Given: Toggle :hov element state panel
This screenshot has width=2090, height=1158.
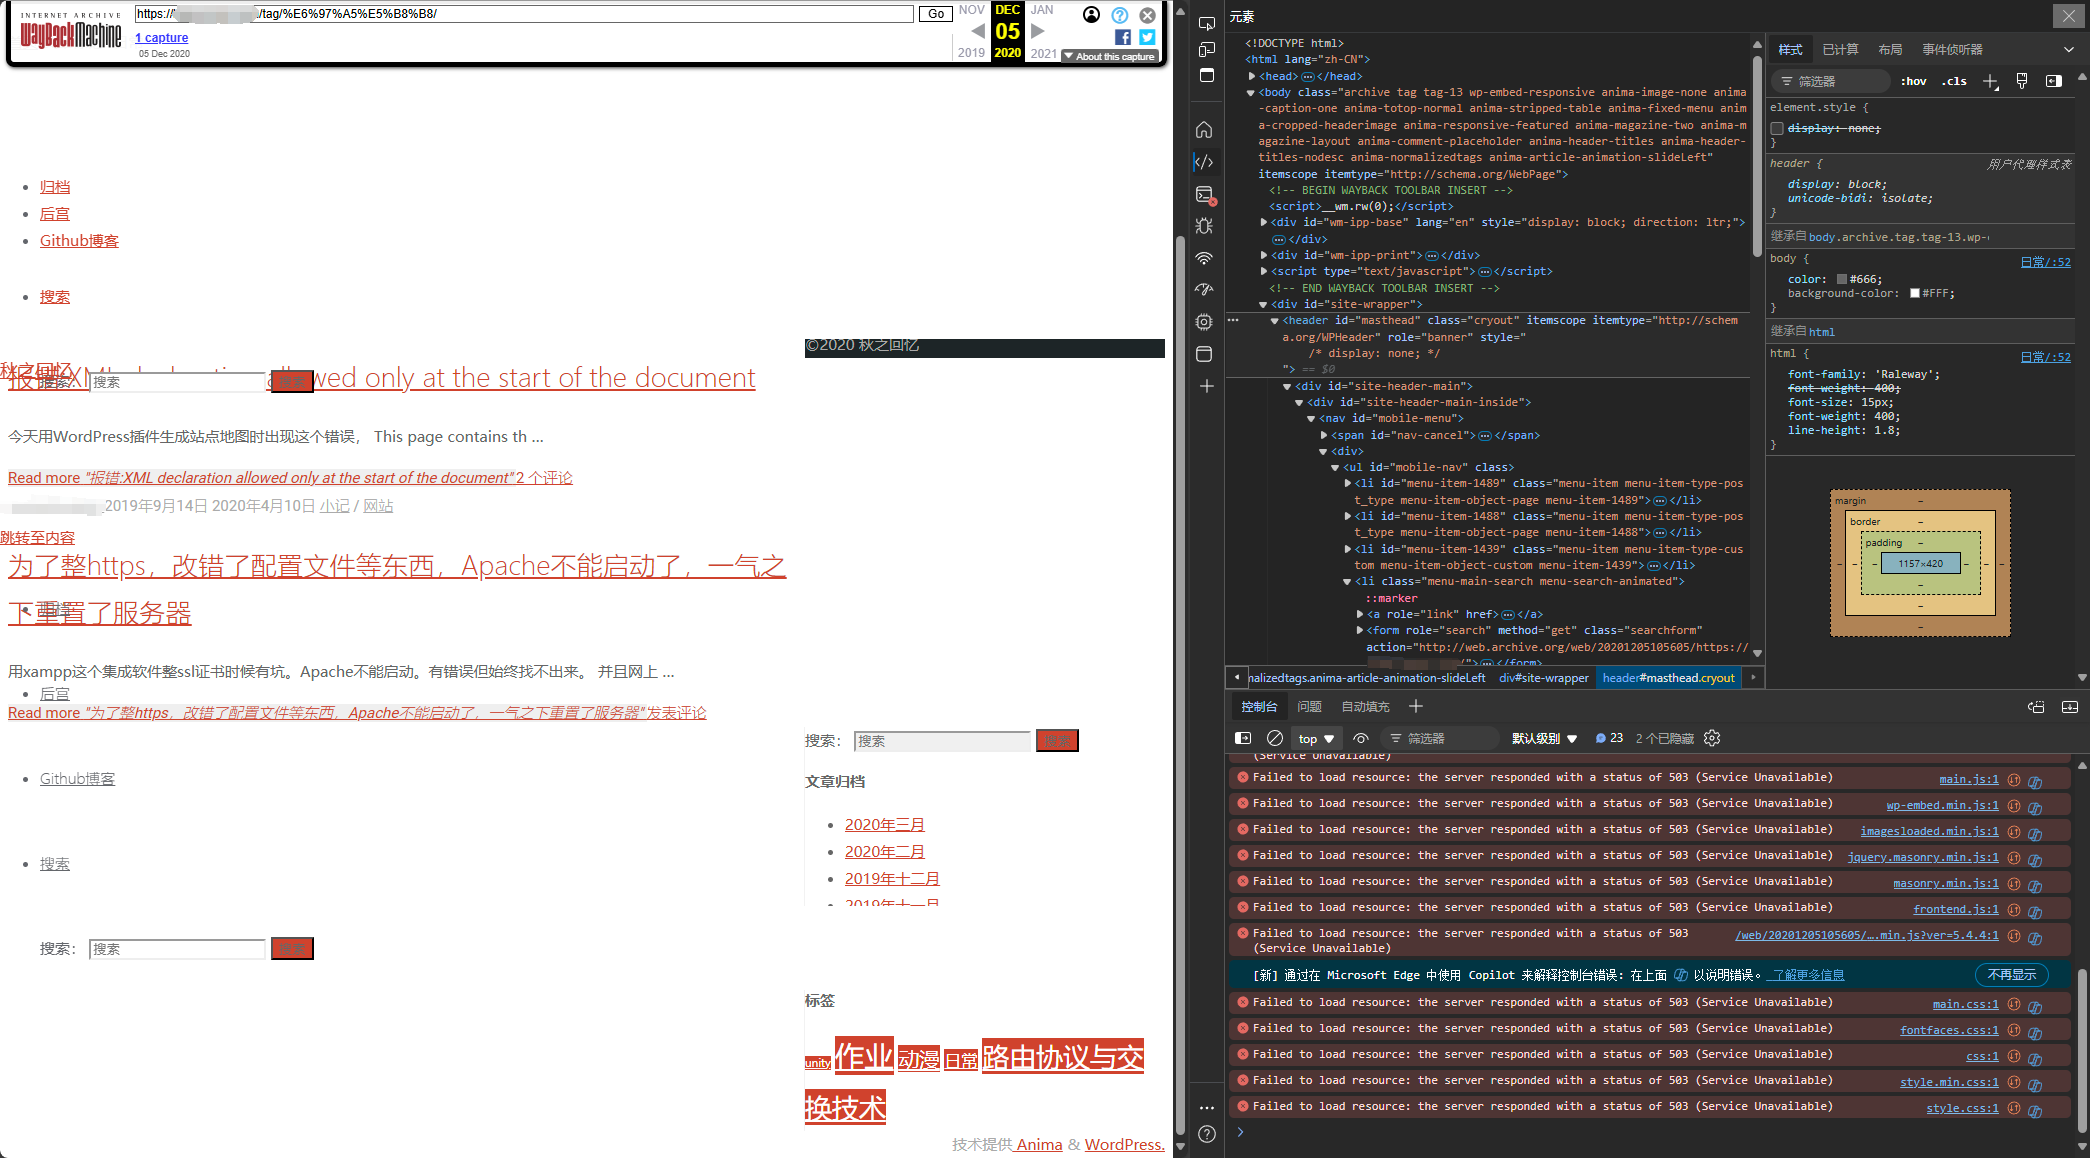Looking at the screenshot, I should click(1913, 82).
